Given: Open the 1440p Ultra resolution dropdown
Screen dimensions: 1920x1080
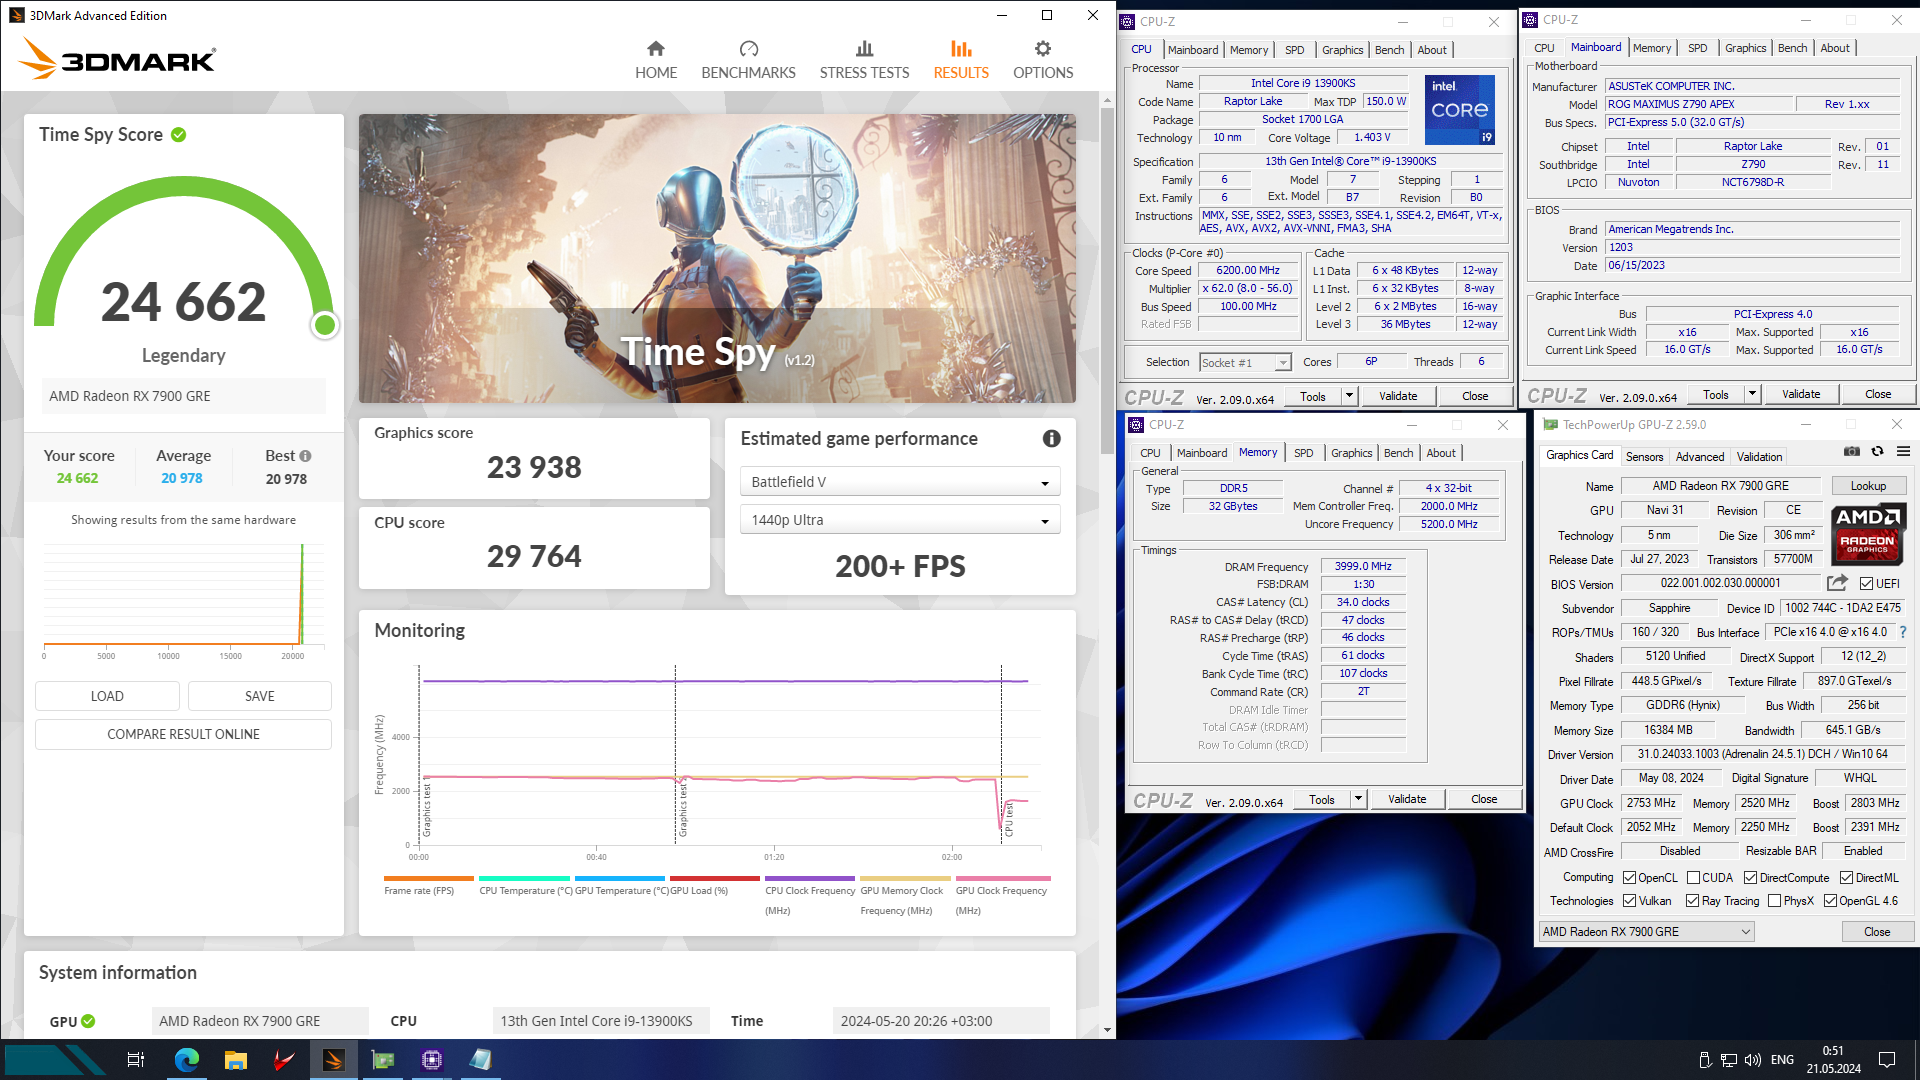Looking at the screenshot, I should click(900, 520).
